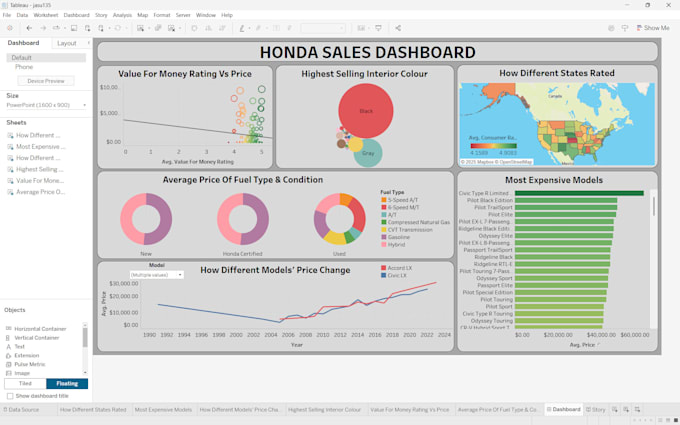Click the Device Preview button
Viewport: 680px width, 425px height.
pyautogui.click(x=46, y=81)
